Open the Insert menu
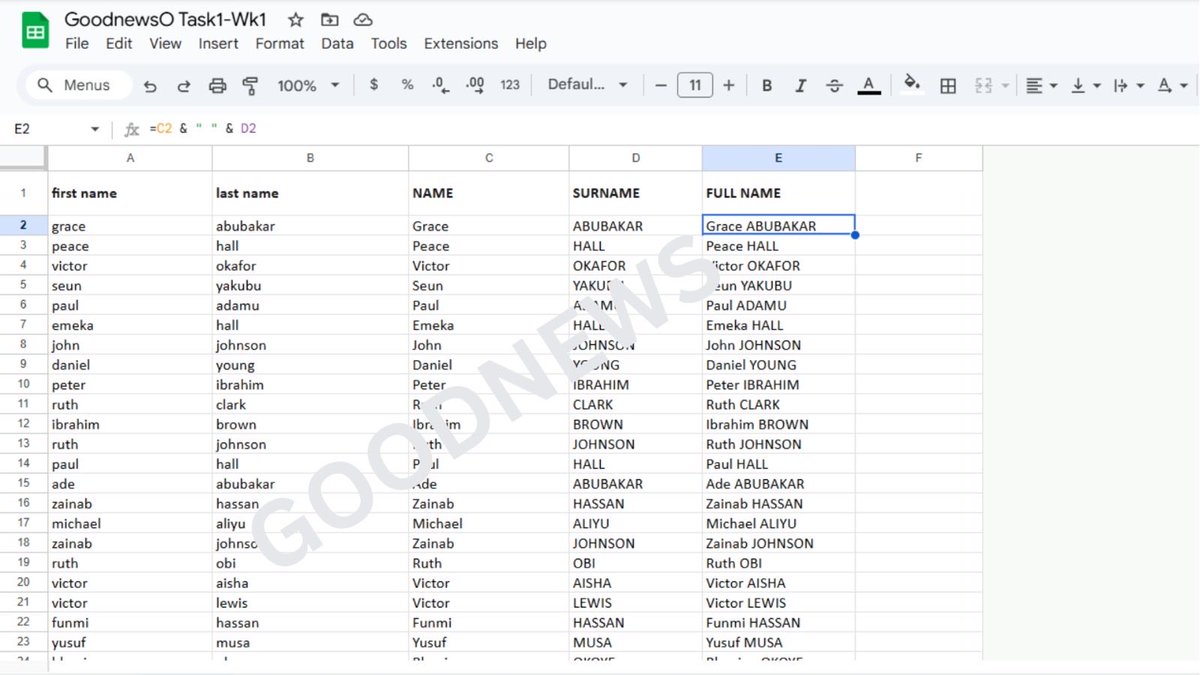 pyautogui.click(x=218, y=43)
